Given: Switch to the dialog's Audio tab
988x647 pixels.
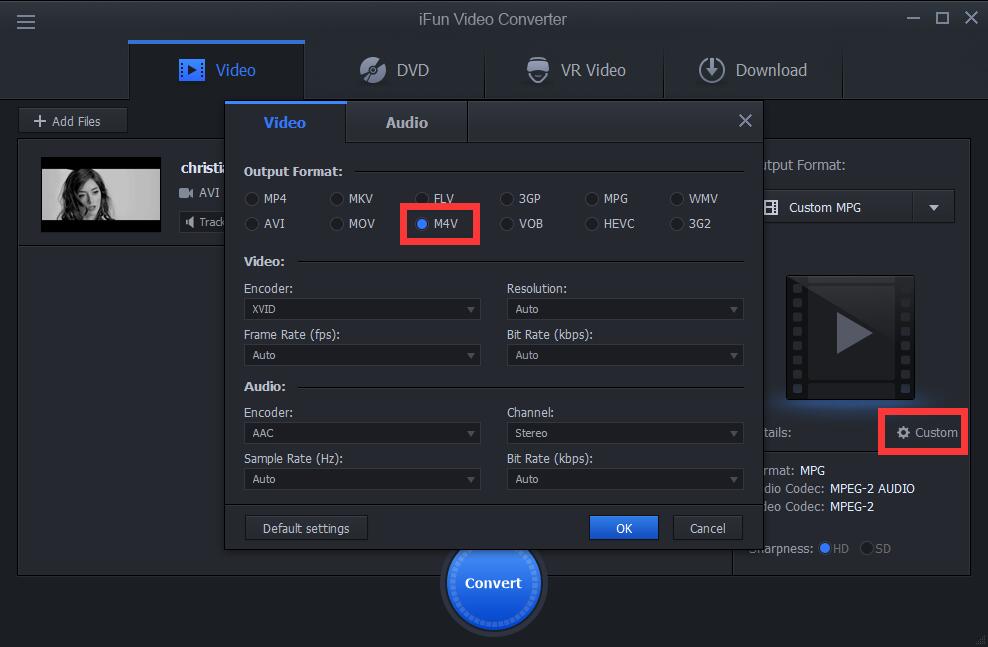Looking at the screenshot, I should coord(406,122).
